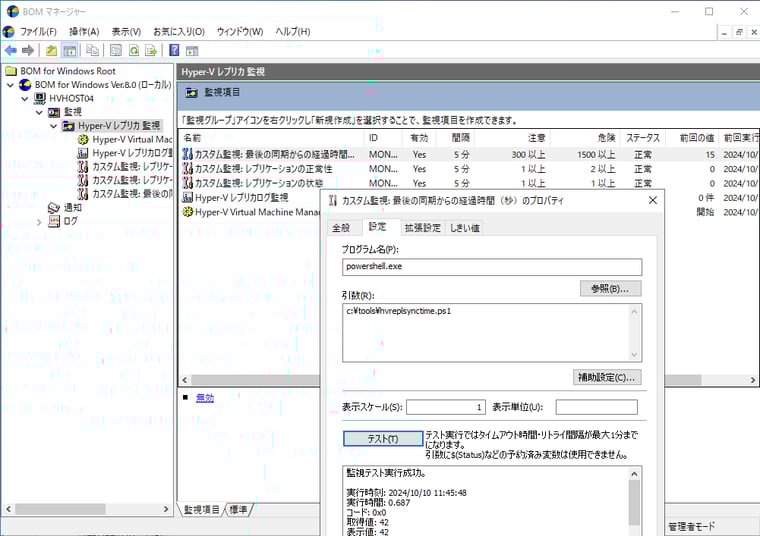Screen dimensions: 760x536
Task: Toggle the show/hide console tree toolbar icon
Action: pyautogui.click(x=70, y=50)
